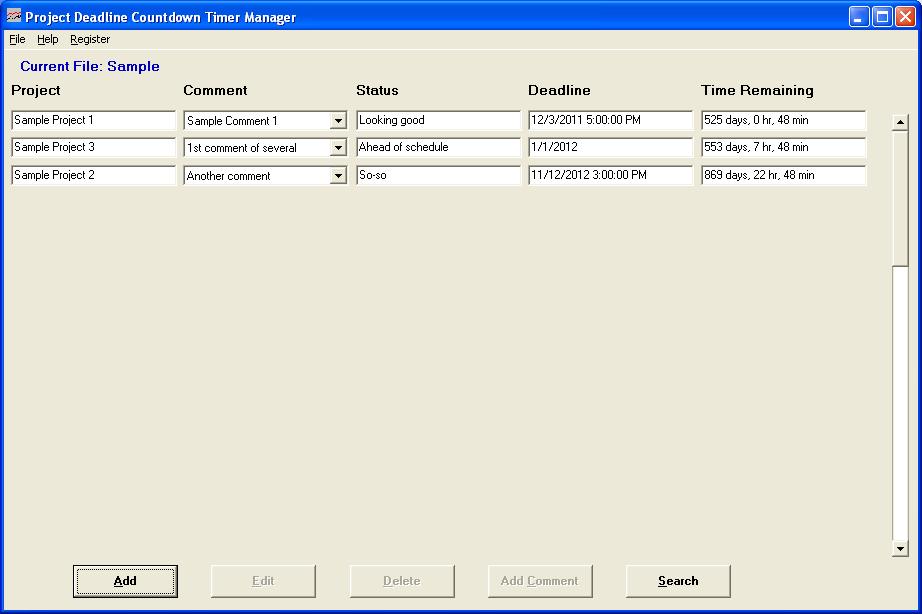Open the File menu
Screen dimensions: 922x614
click(x=17, y=39)
